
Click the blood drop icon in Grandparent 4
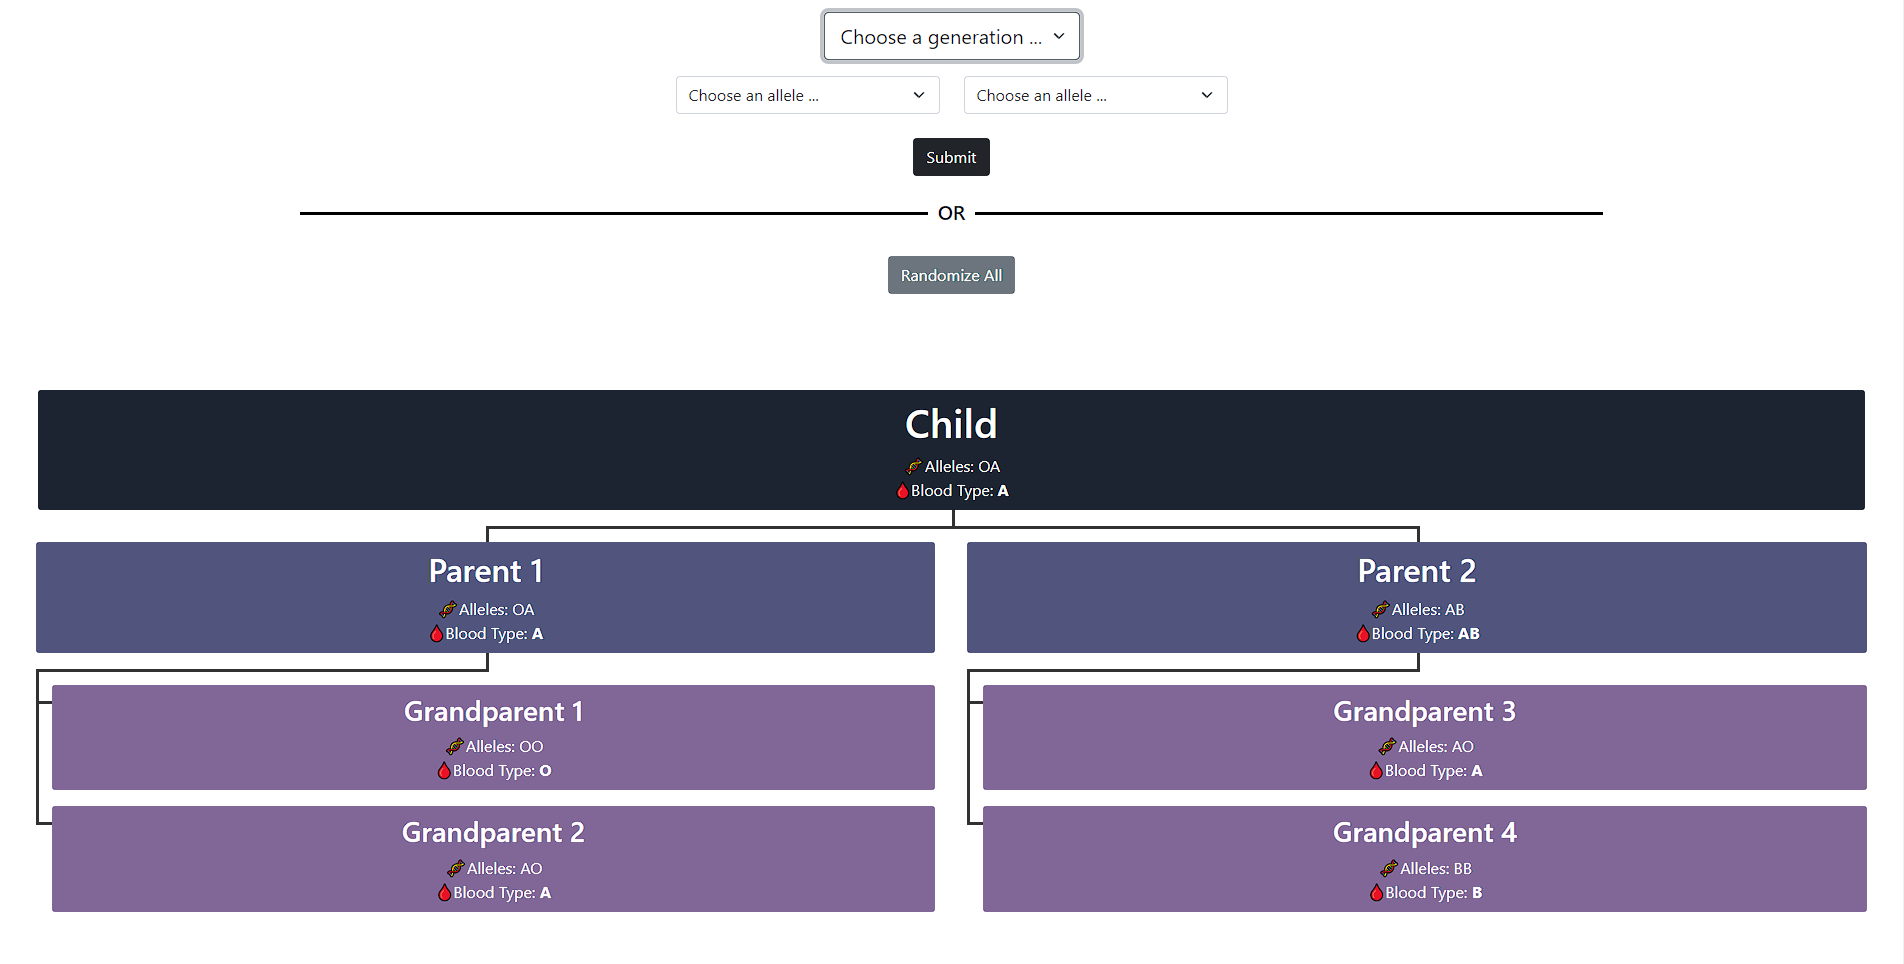coord(1376,893)
